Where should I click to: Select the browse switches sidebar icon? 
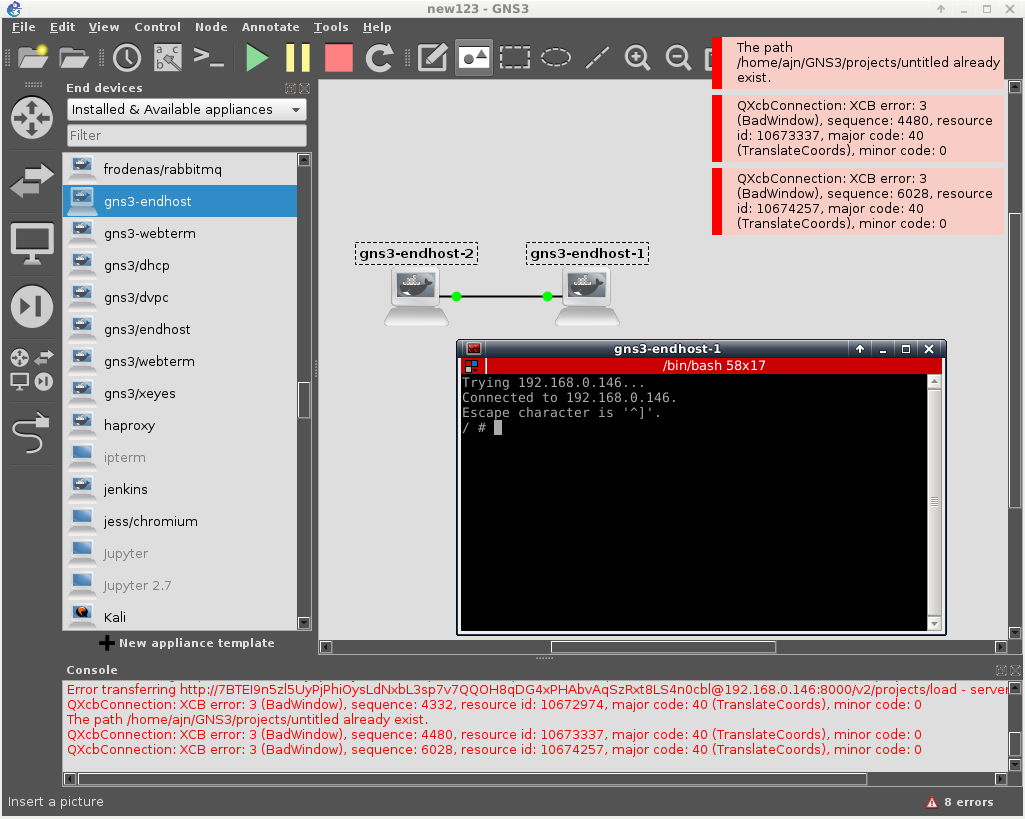coord(31,181)
